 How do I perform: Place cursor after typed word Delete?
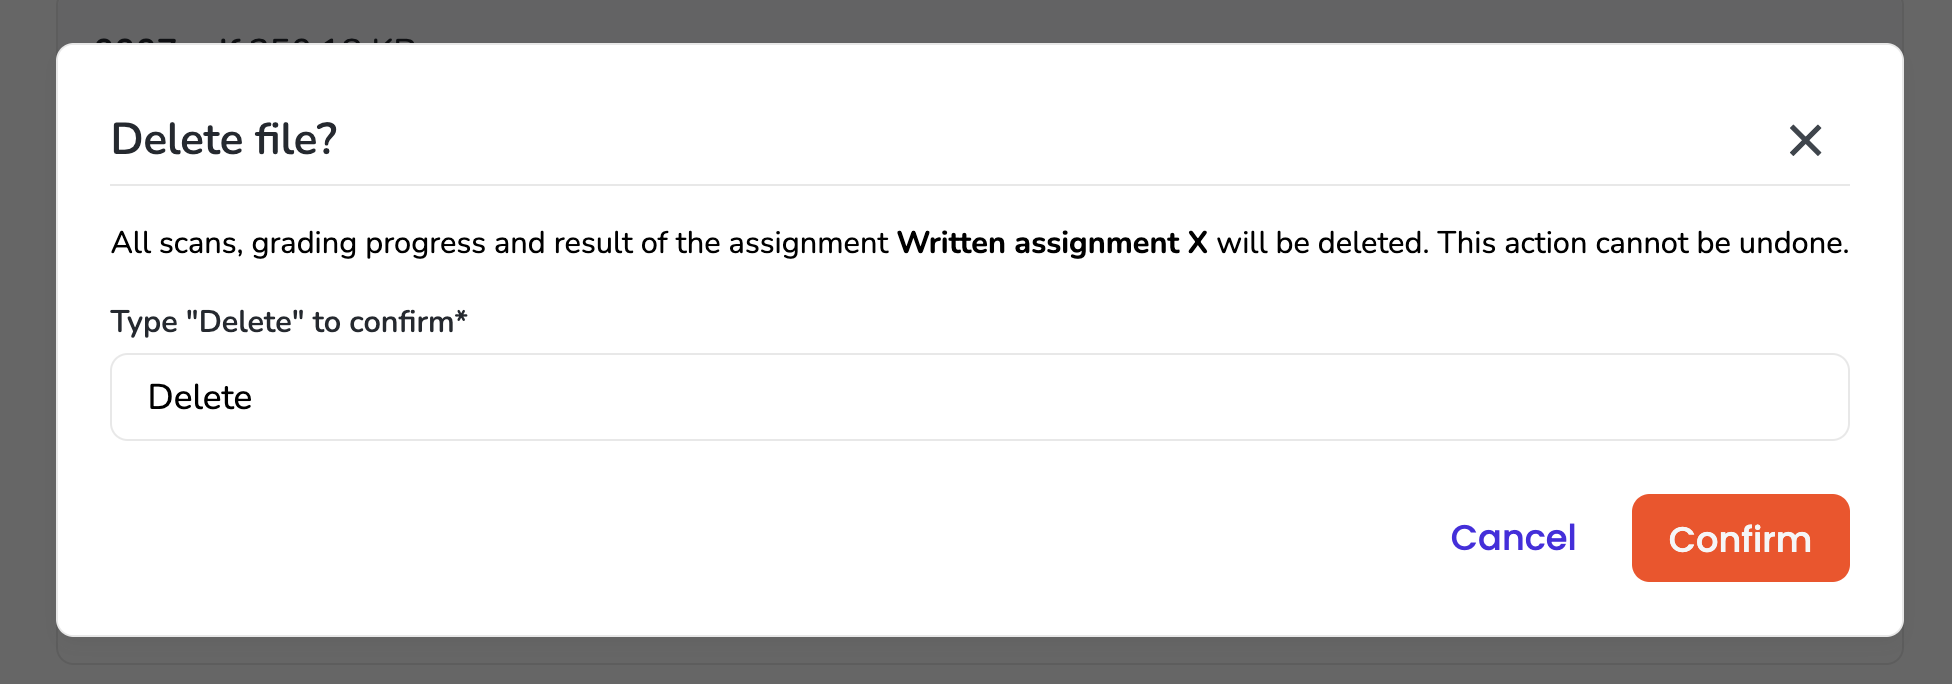pyautogui.click(x=254, y=398)
